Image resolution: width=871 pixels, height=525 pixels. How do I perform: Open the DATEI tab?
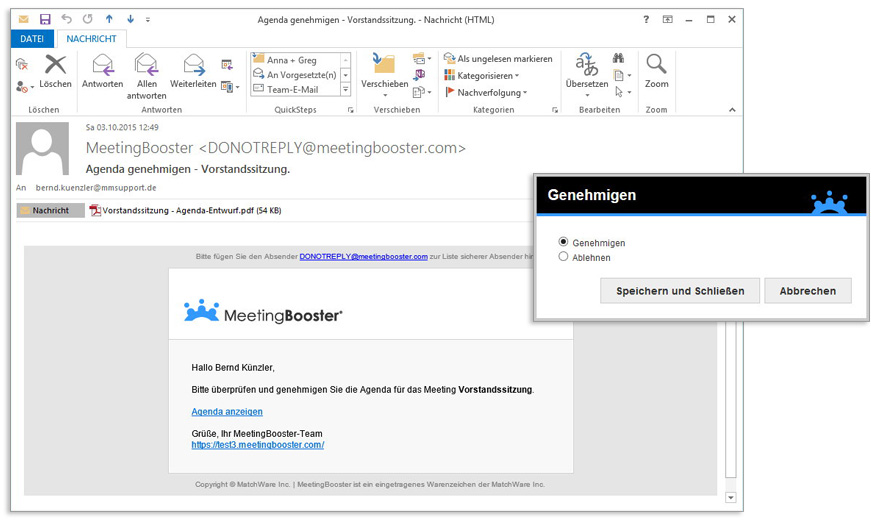[32, 39]
